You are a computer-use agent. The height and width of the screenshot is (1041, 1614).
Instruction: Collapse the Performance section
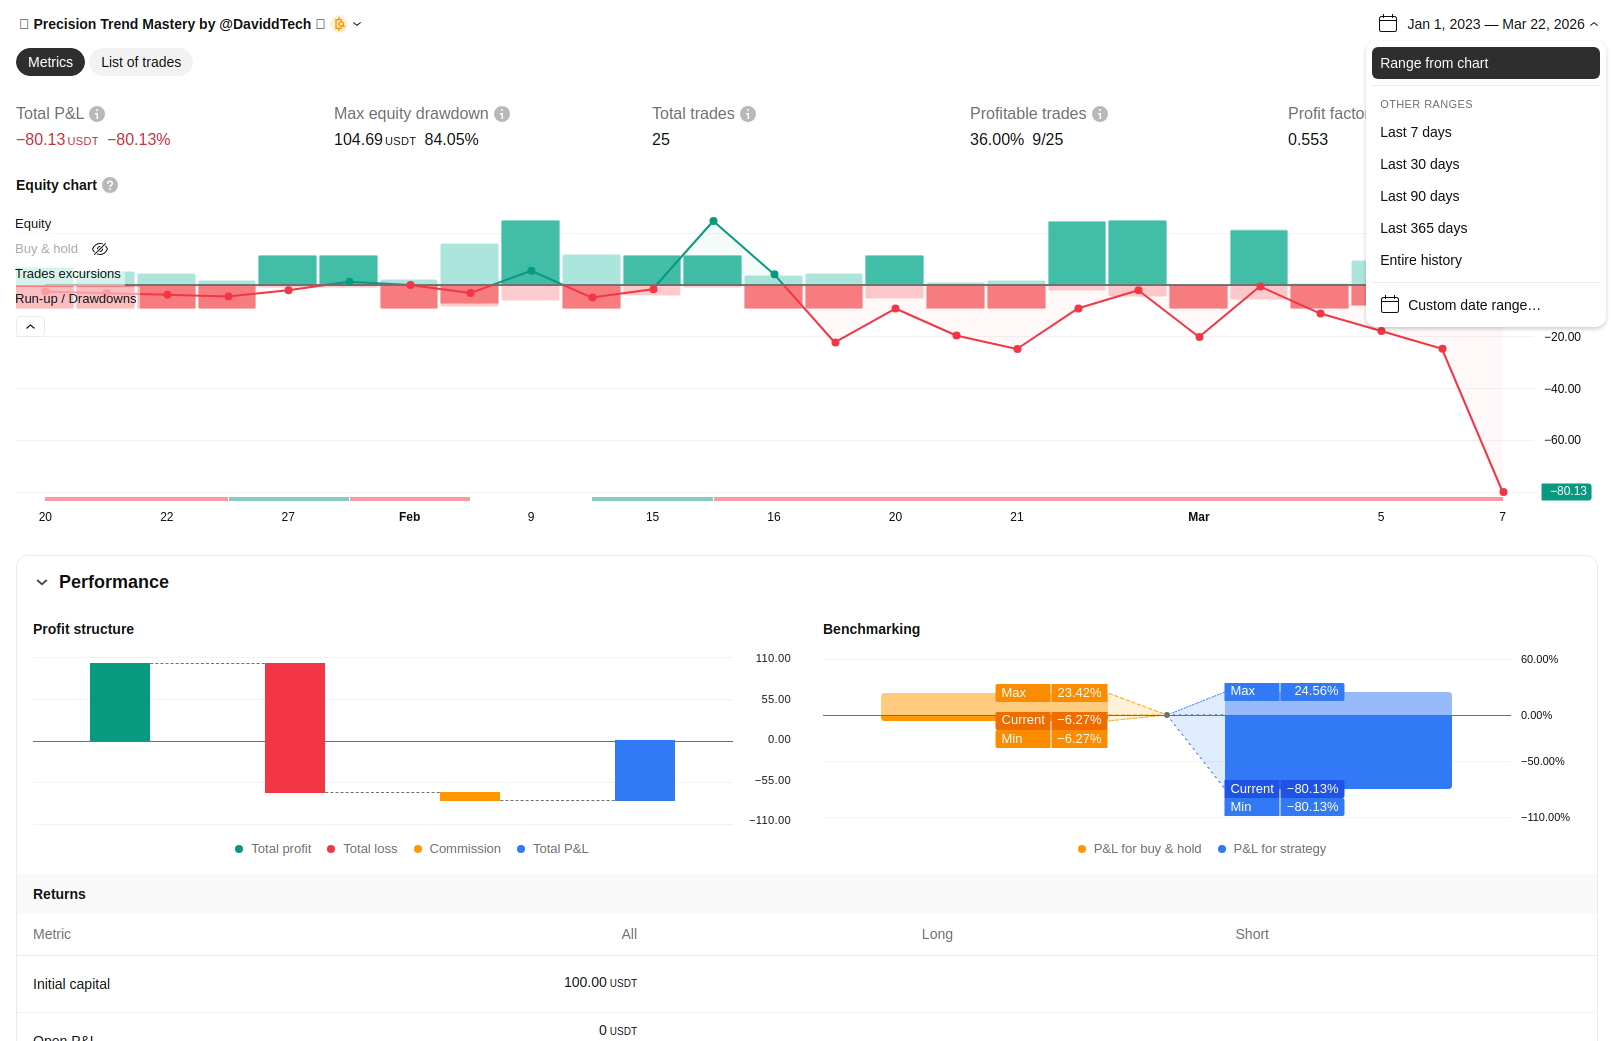(42, 582)
